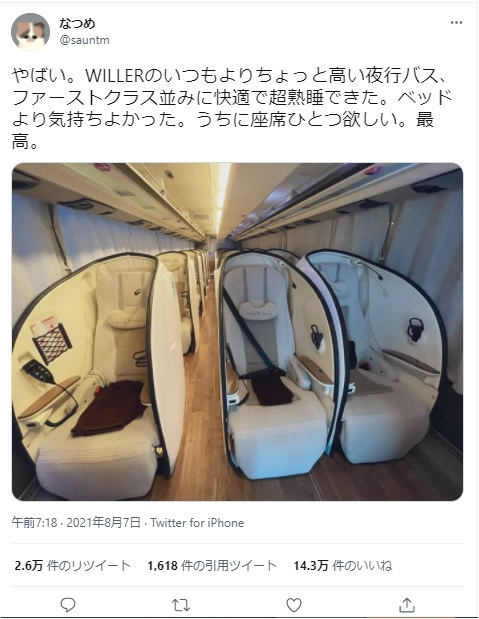Click the left pod seat in photo

(x=99, y=375)
